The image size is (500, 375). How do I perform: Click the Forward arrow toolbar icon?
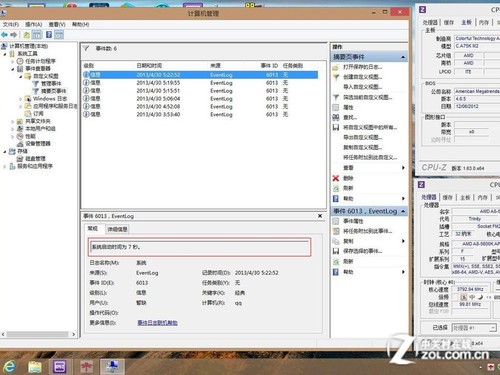[14, 35]
